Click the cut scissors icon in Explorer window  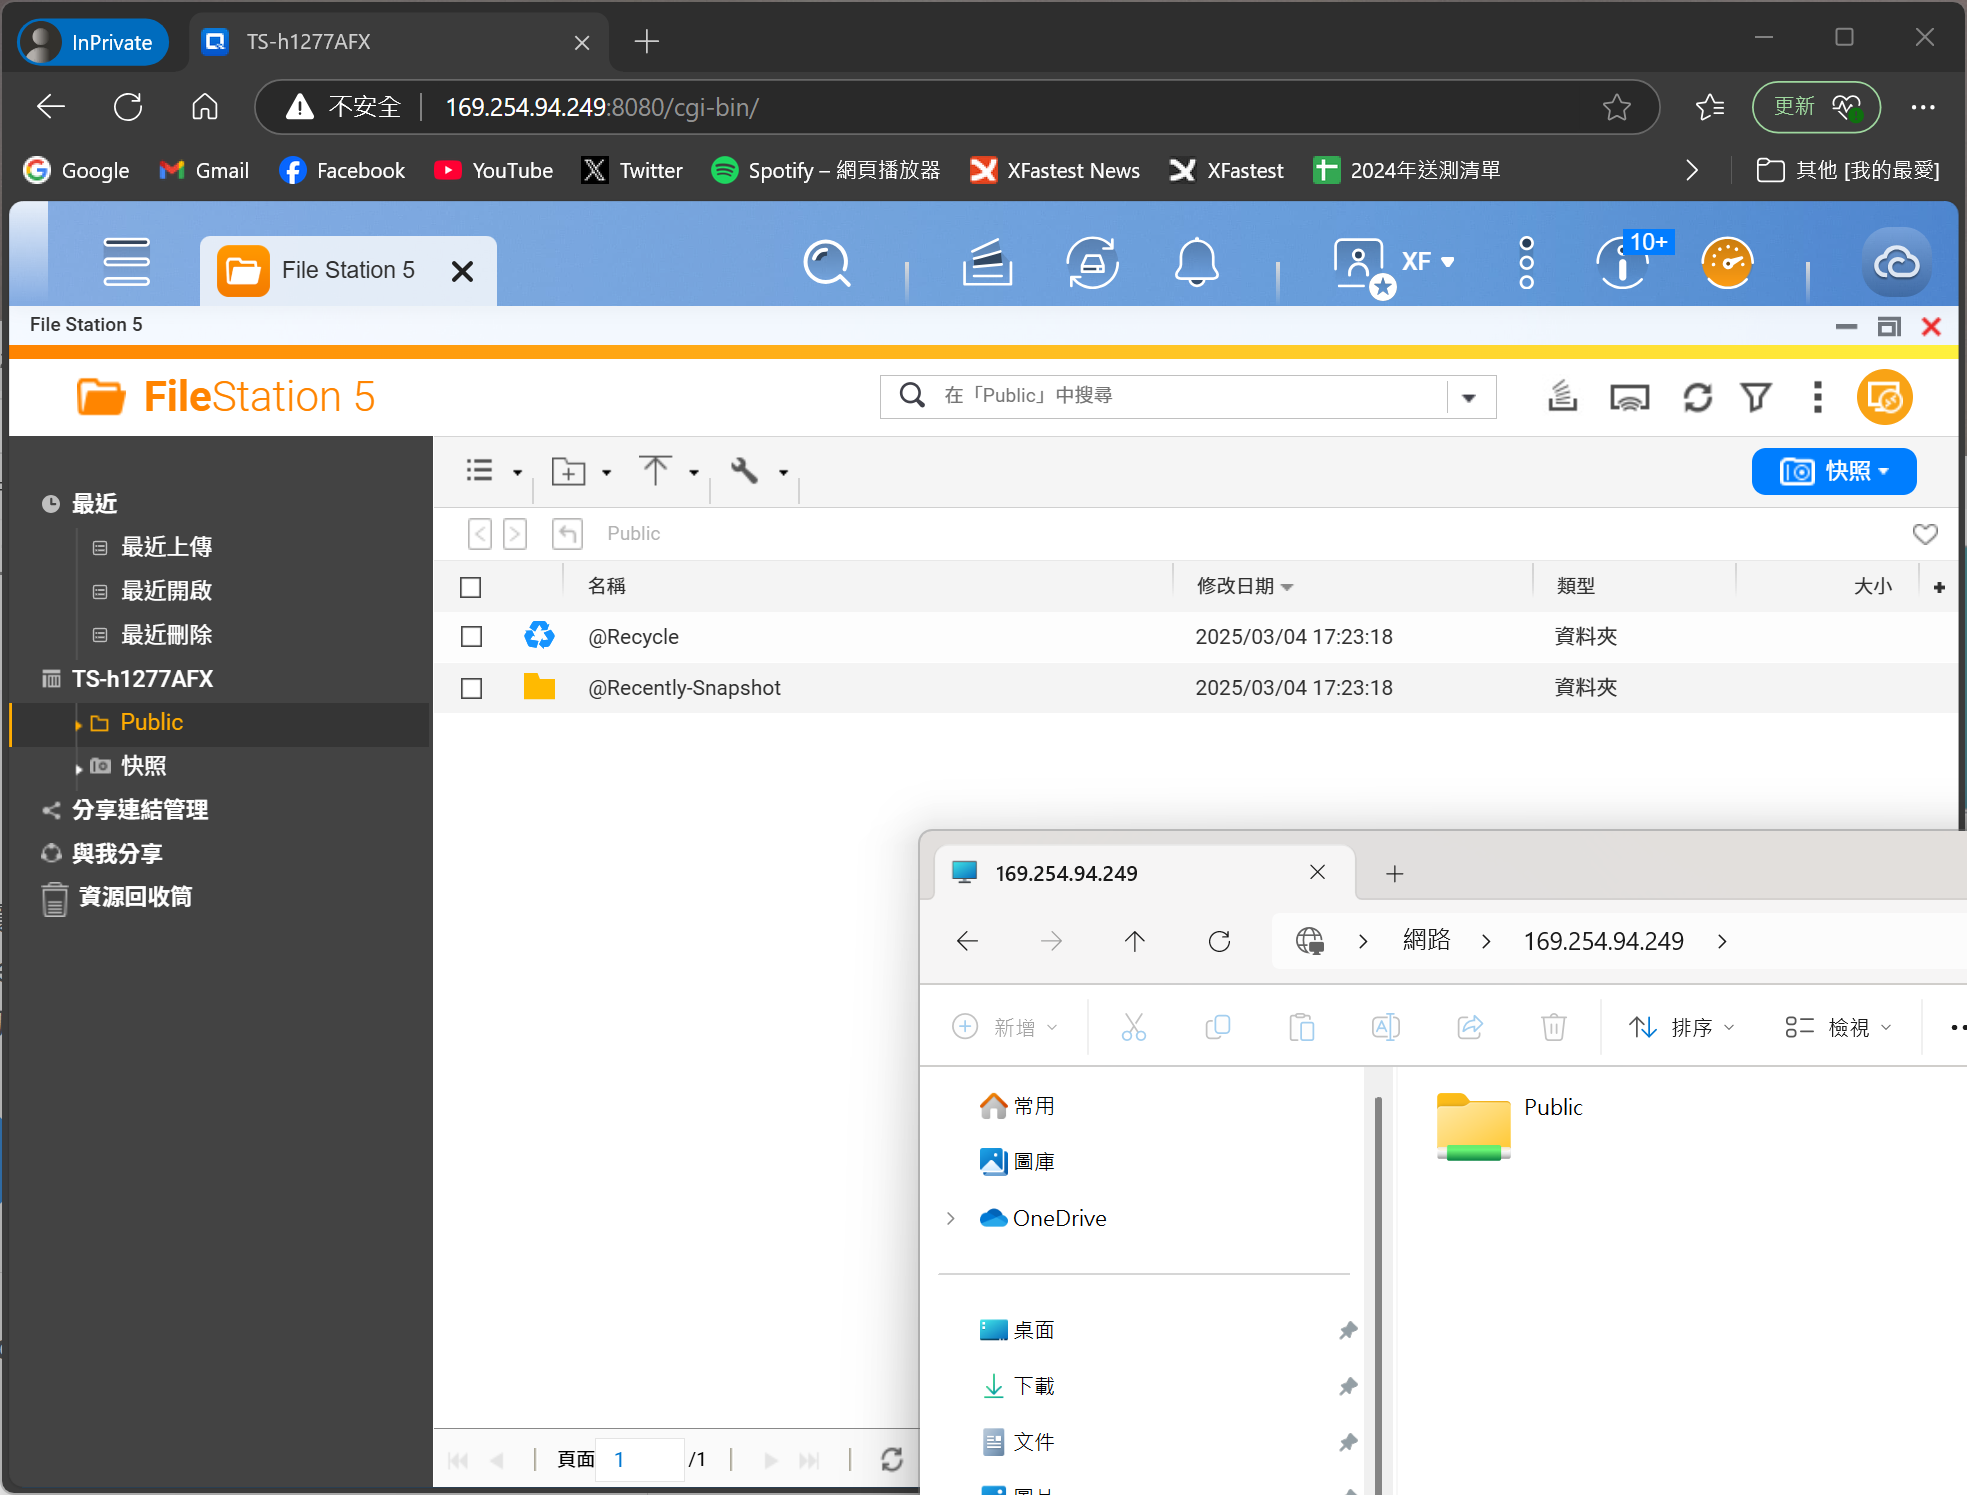pyautogui.click(x=1133, y=1027)
